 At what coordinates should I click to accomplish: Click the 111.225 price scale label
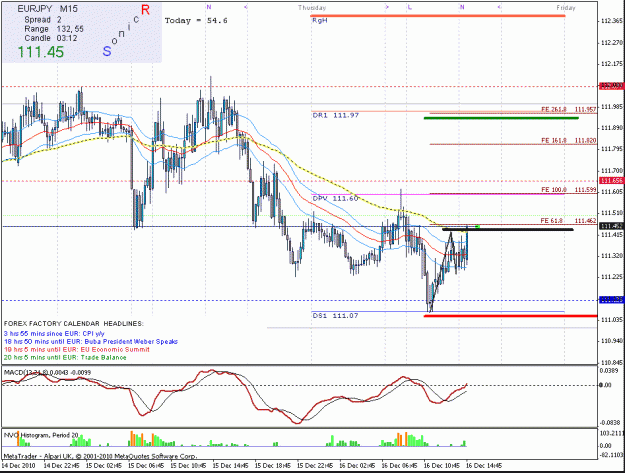coord(611,277)
